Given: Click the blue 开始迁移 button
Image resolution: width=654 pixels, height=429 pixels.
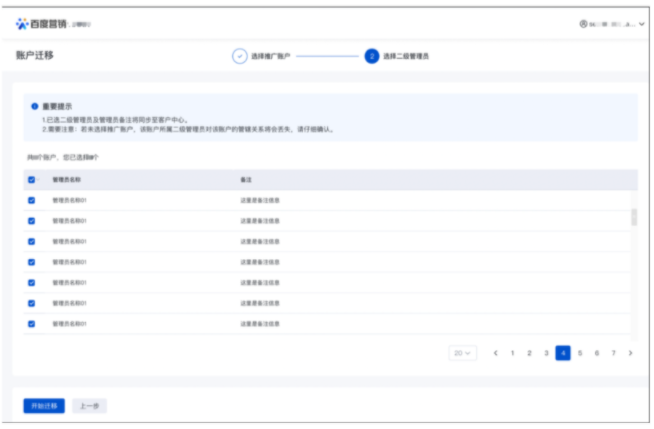Looking at the screenshot, I should [x=43, y=406].
